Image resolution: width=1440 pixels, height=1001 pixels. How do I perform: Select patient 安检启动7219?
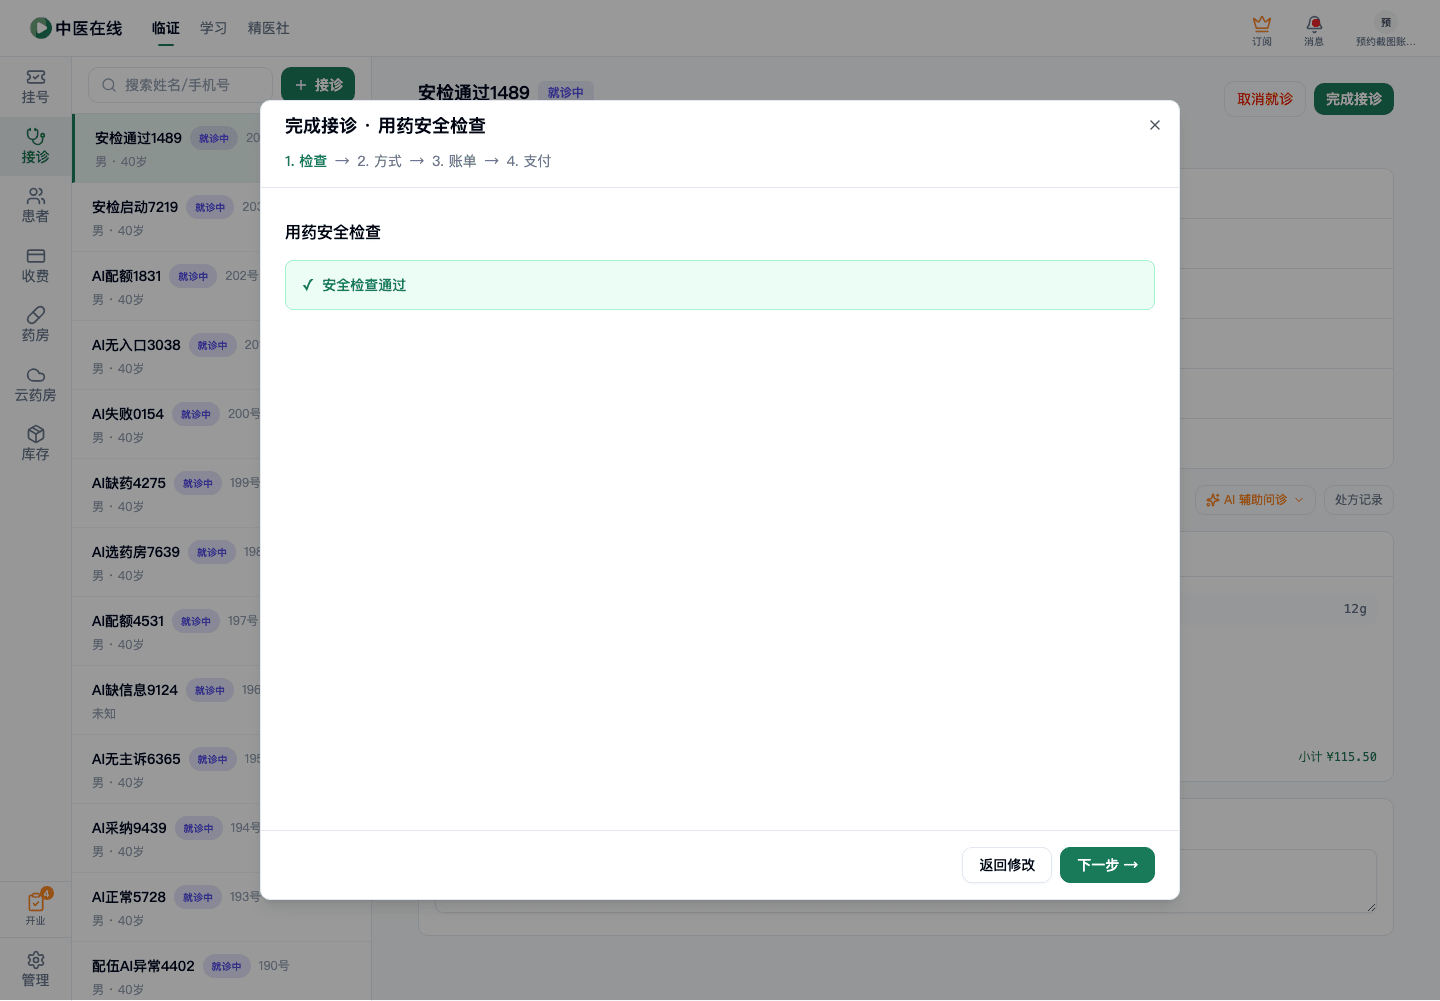point(166,217)
